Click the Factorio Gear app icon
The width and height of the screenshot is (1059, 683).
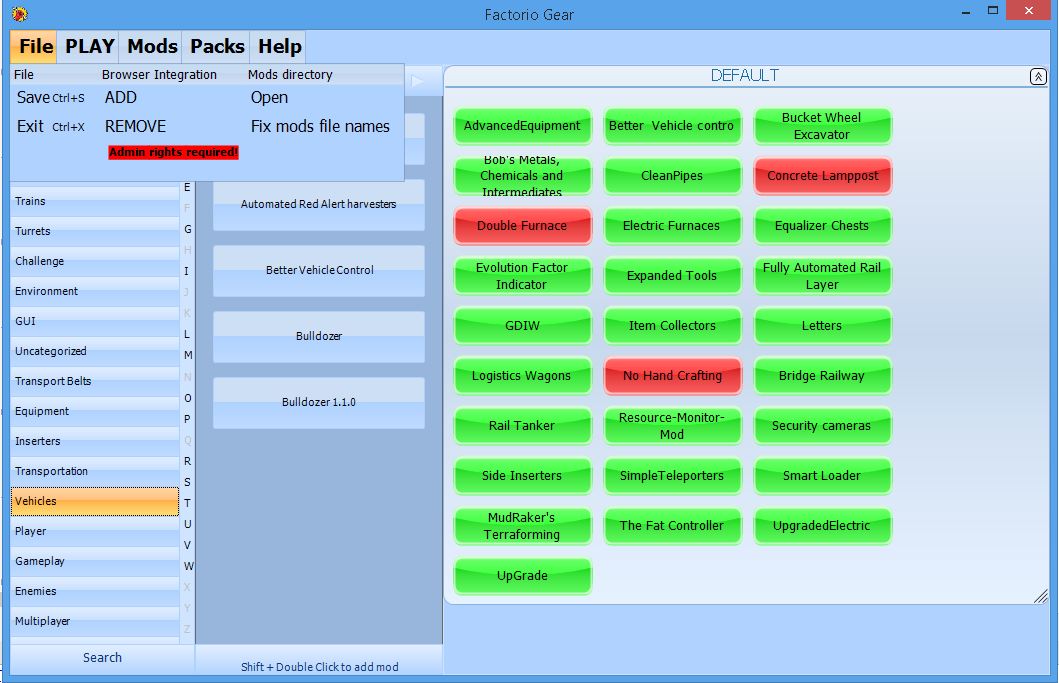click(19, 14)
